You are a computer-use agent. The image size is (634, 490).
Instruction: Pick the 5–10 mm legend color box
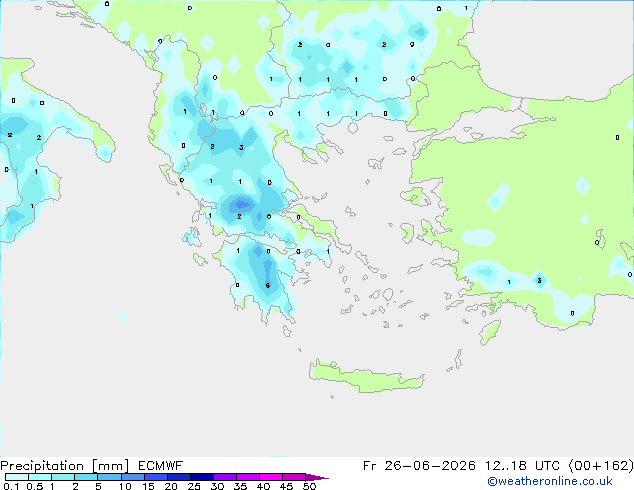[x=109, y=477]
